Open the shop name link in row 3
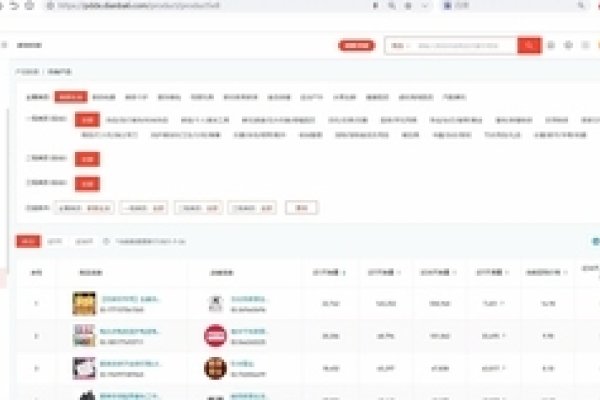The height and width of the screenshot is (400, 600). coord(242,364)
